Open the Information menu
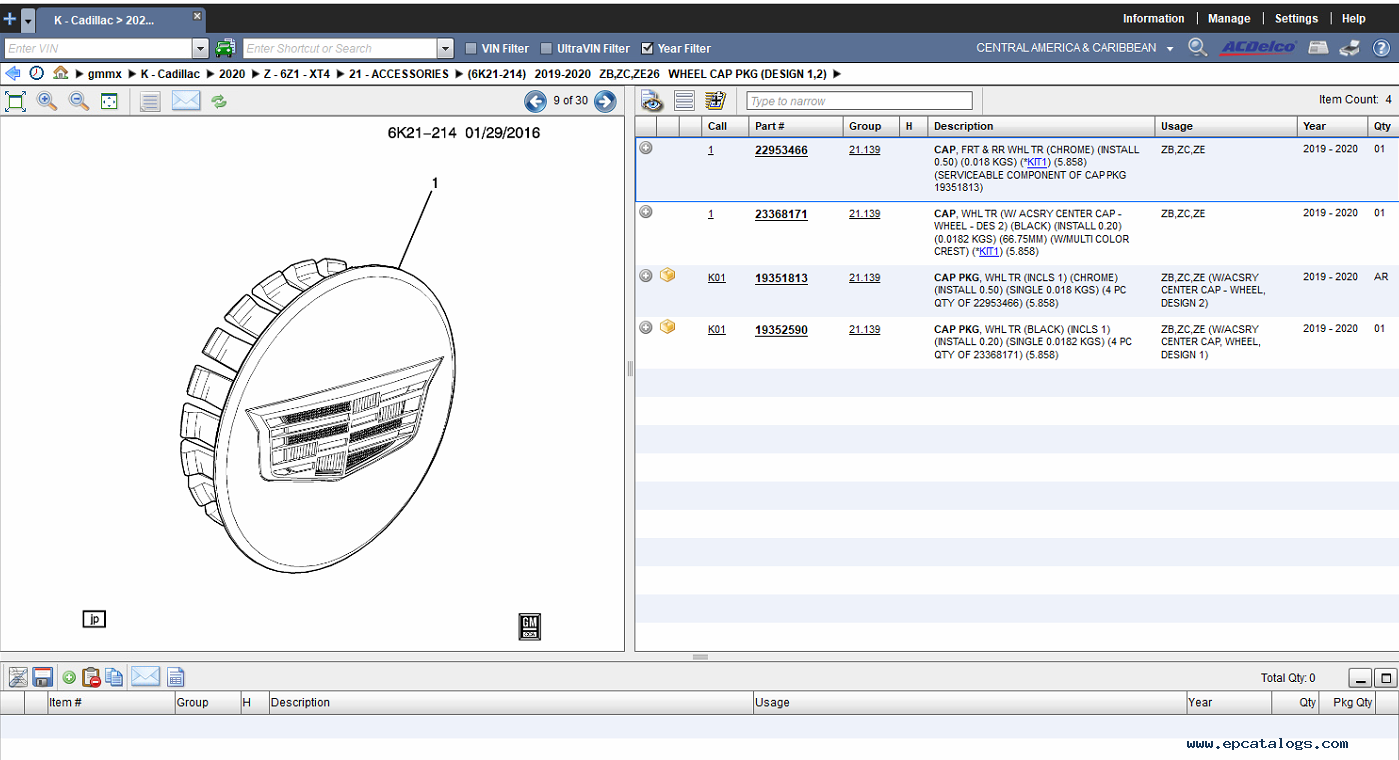 [1153, 18]
